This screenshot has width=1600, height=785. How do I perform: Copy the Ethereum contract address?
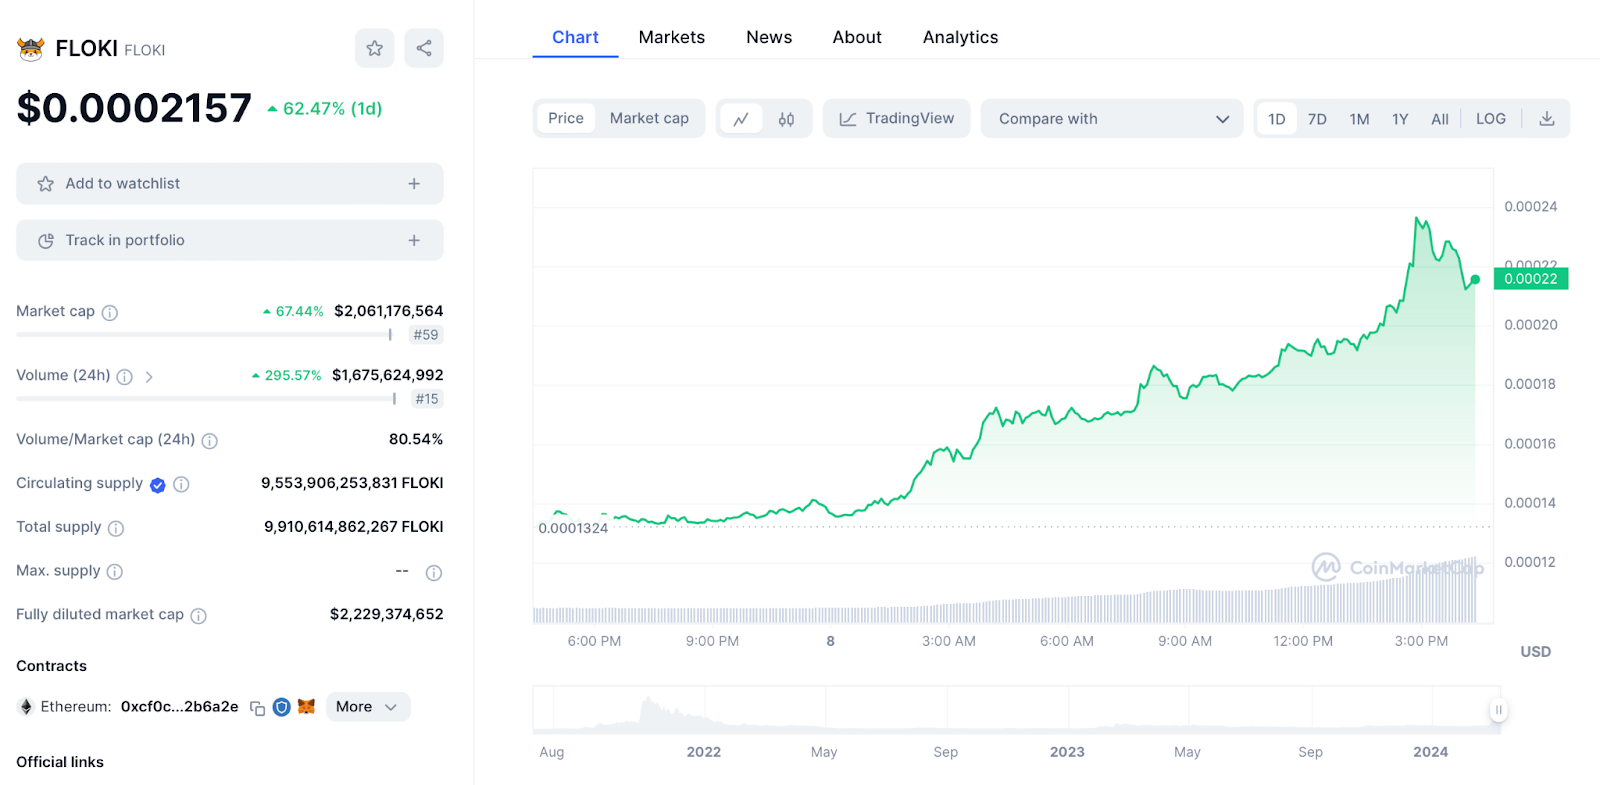[x=258, y=708]
